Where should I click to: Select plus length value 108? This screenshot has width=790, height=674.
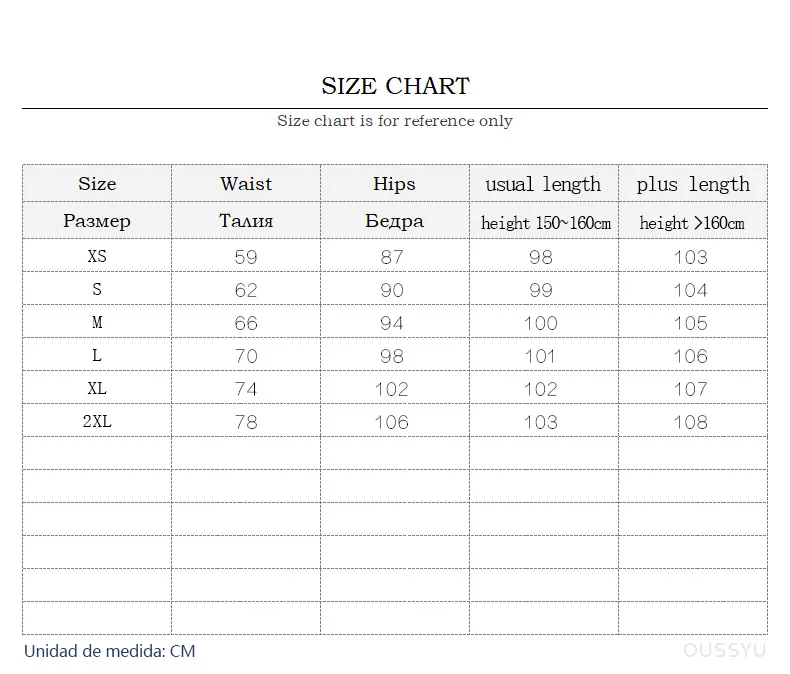[x=690, y=422]
